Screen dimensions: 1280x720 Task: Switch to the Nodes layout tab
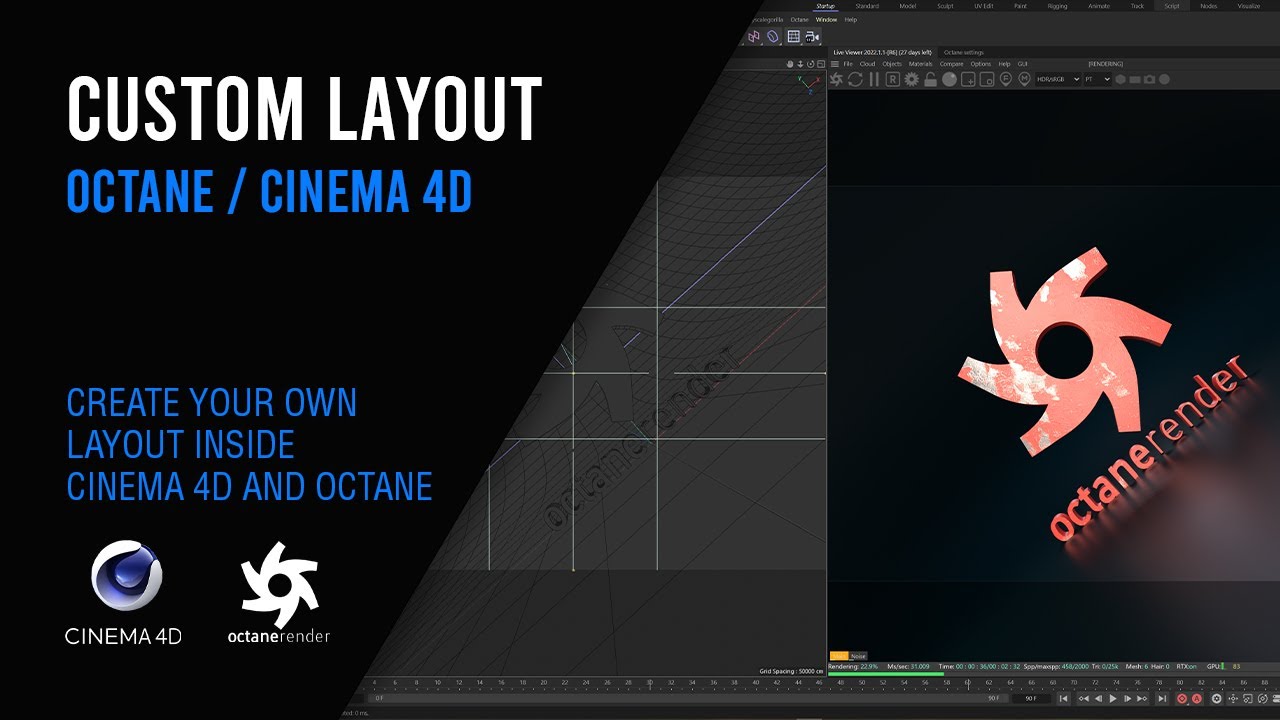click(1208, 6)
